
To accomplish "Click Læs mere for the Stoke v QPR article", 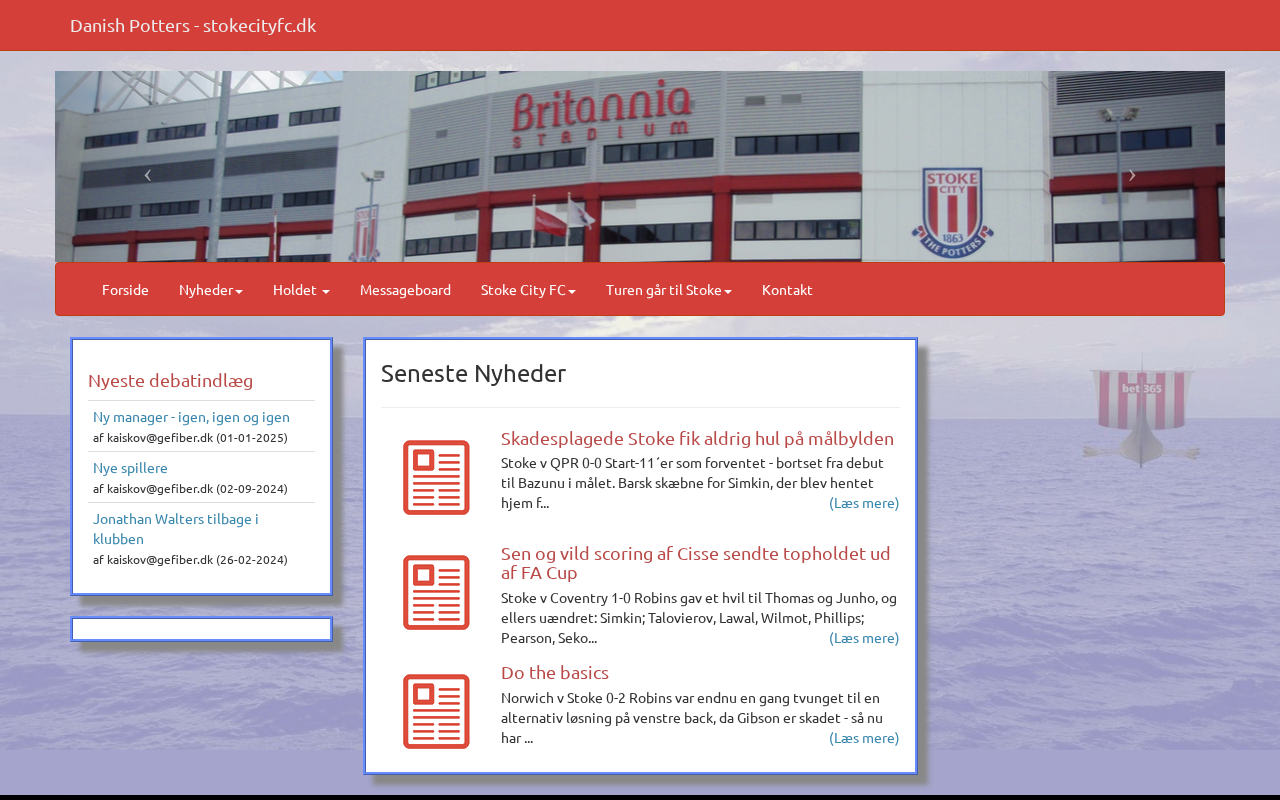I will pyautogui.click(x=864, y=503).
